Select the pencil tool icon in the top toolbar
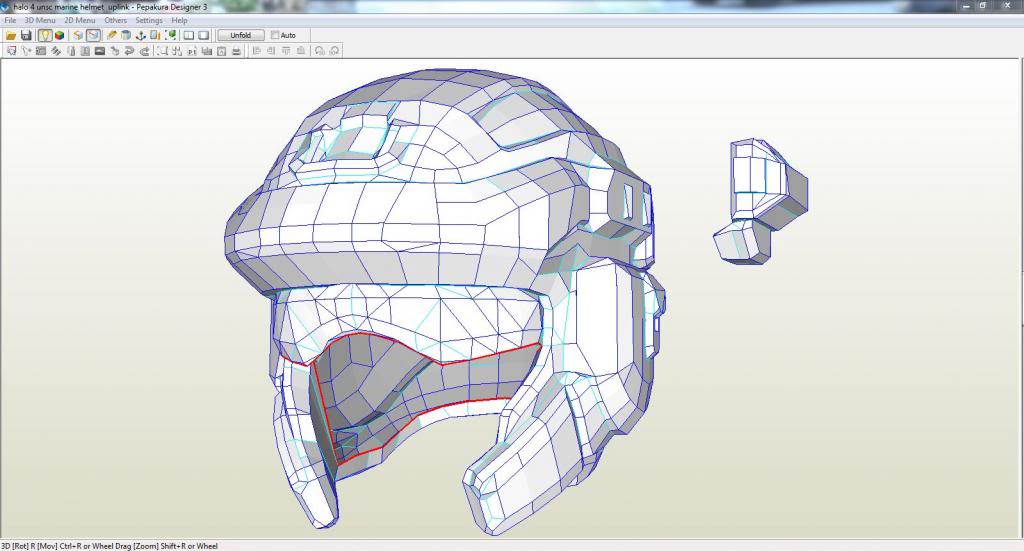The width and height of the screenshot is (1024, 551). coord(111,35)
